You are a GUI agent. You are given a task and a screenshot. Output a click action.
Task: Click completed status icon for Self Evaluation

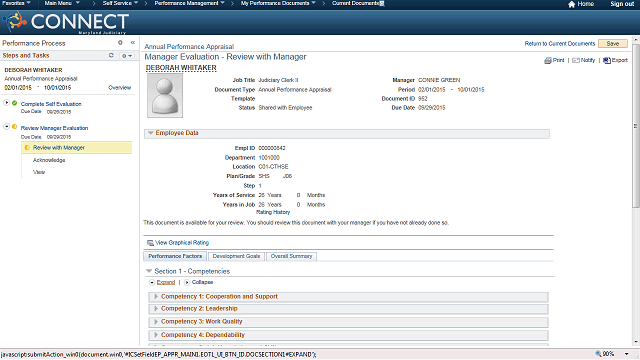[15, 103]
